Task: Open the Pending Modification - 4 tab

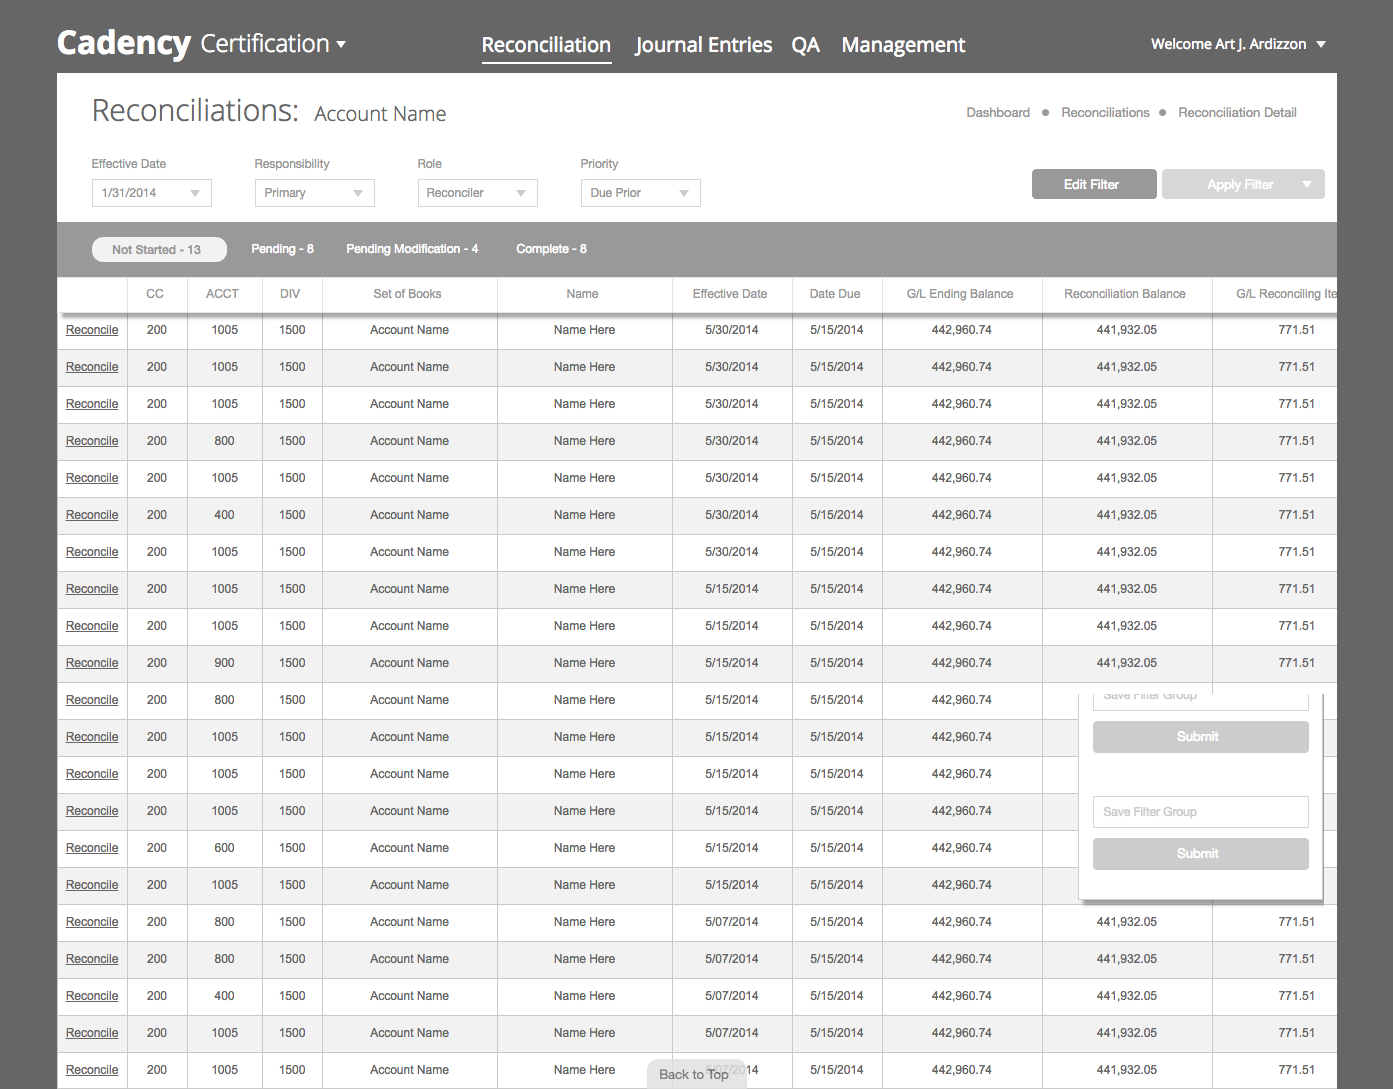Action: tap(411, 248)
